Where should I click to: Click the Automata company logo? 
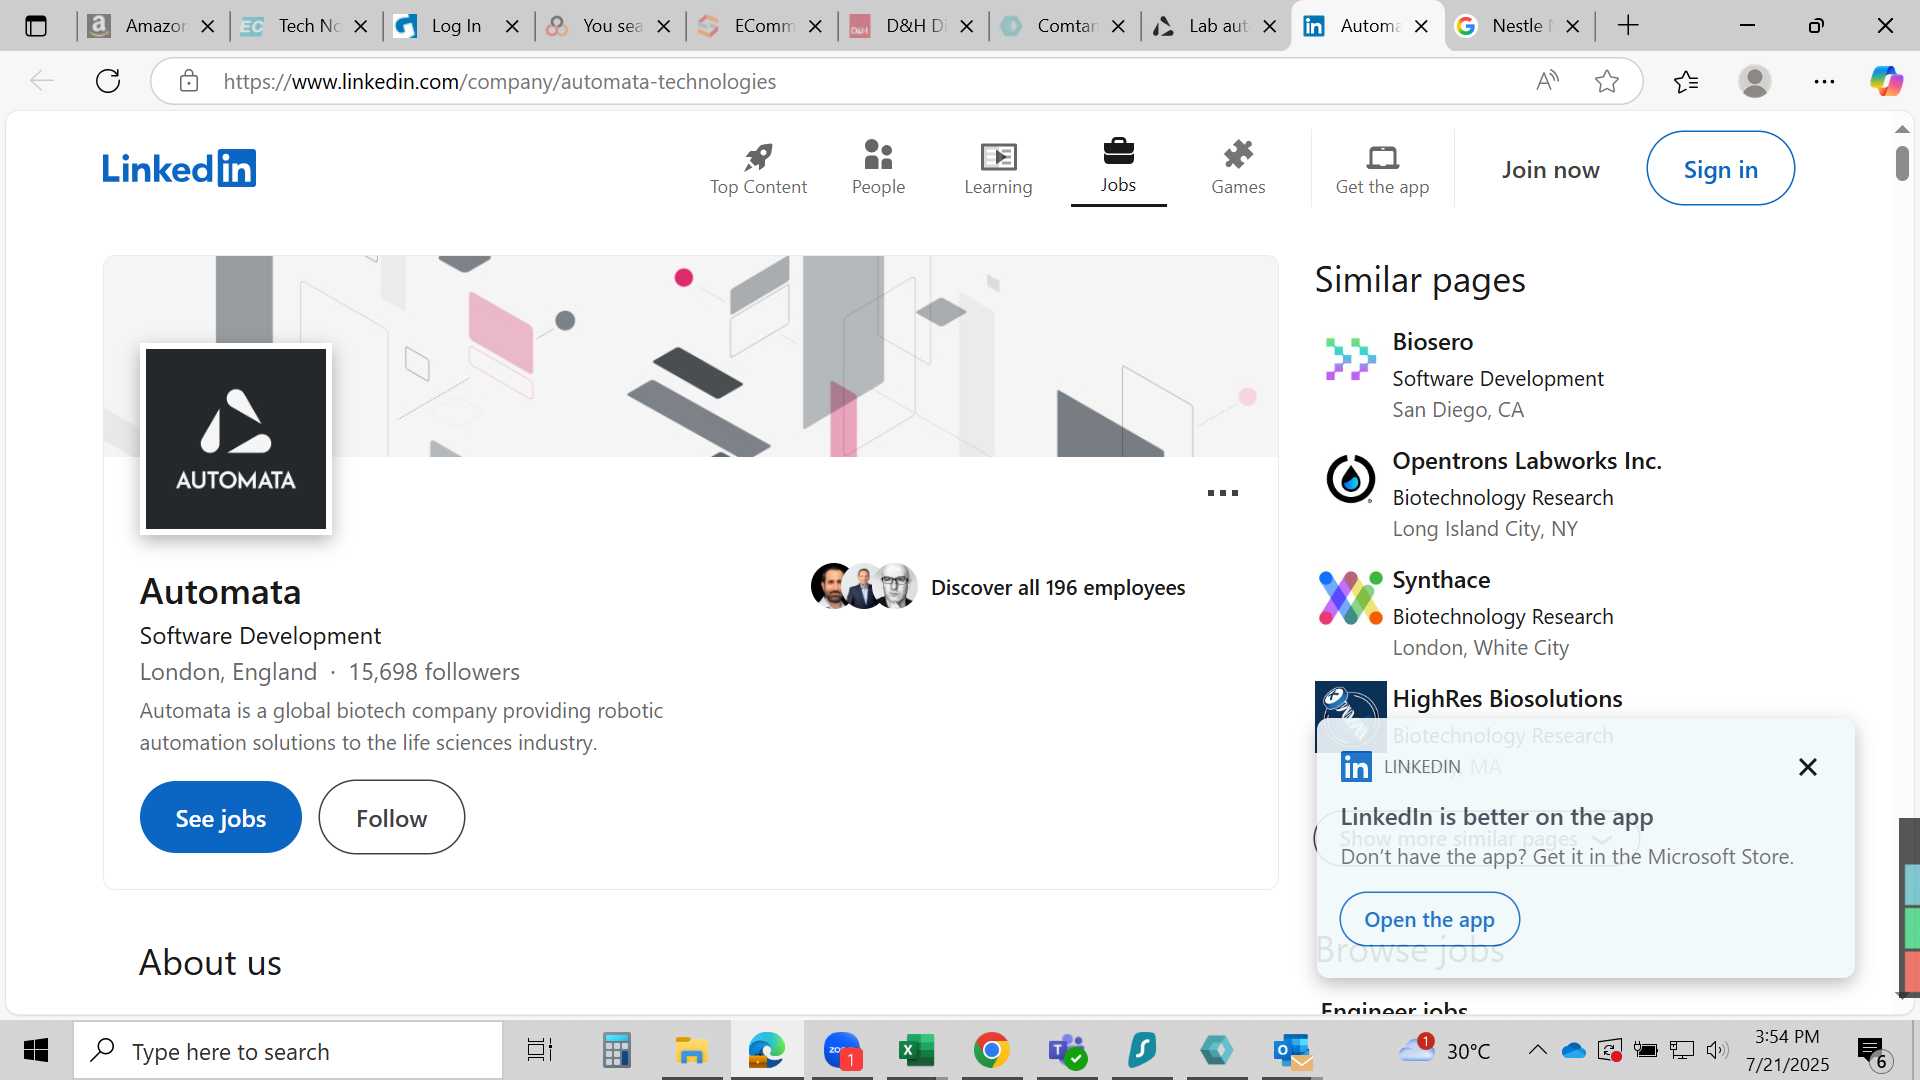[236, 438]
